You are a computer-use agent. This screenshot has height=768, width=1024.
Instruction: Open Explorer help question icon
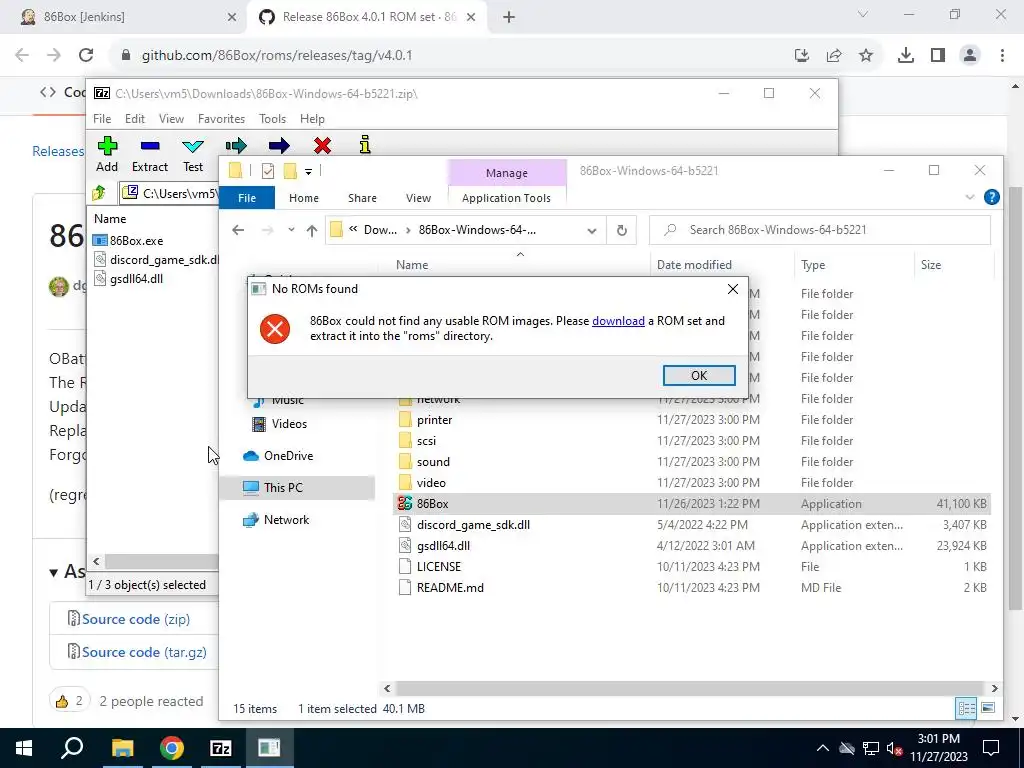(x=991, y=197)
